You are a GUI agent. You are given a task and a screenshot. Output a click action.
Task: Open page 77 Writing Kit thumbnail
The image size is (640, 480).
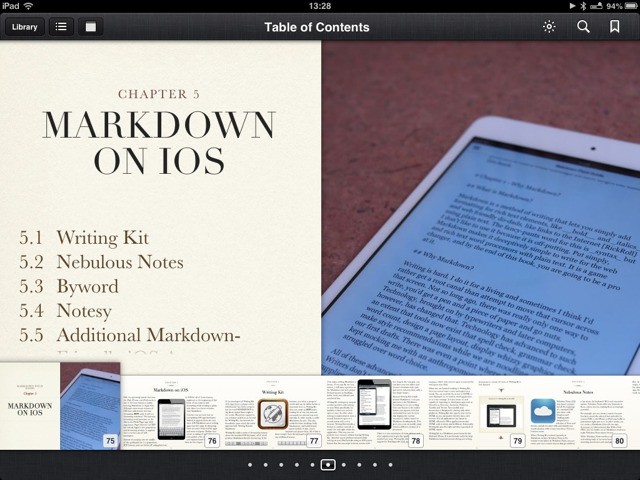[x=273, y=412]
